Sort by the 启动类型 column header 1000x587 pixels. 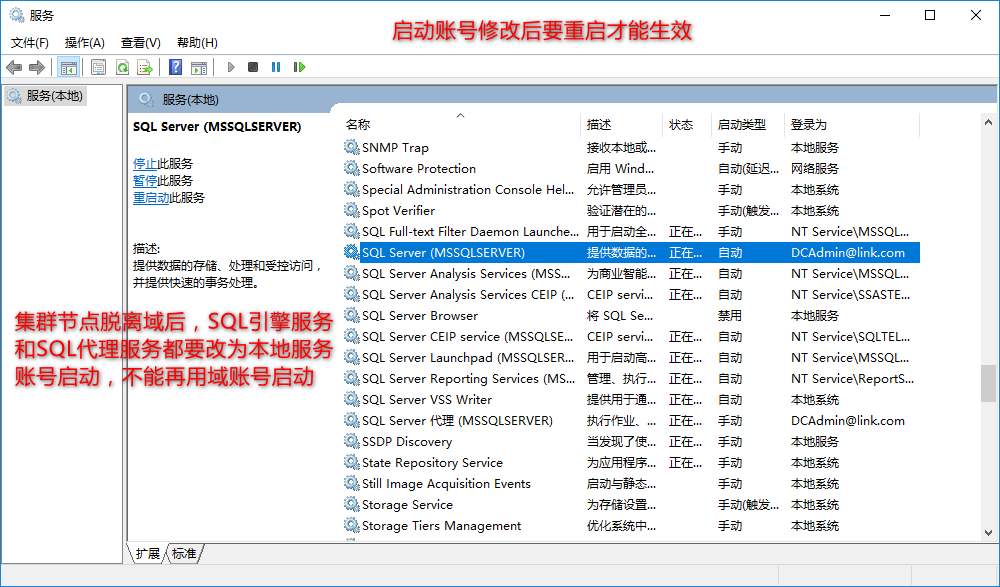tap(748, 124)
